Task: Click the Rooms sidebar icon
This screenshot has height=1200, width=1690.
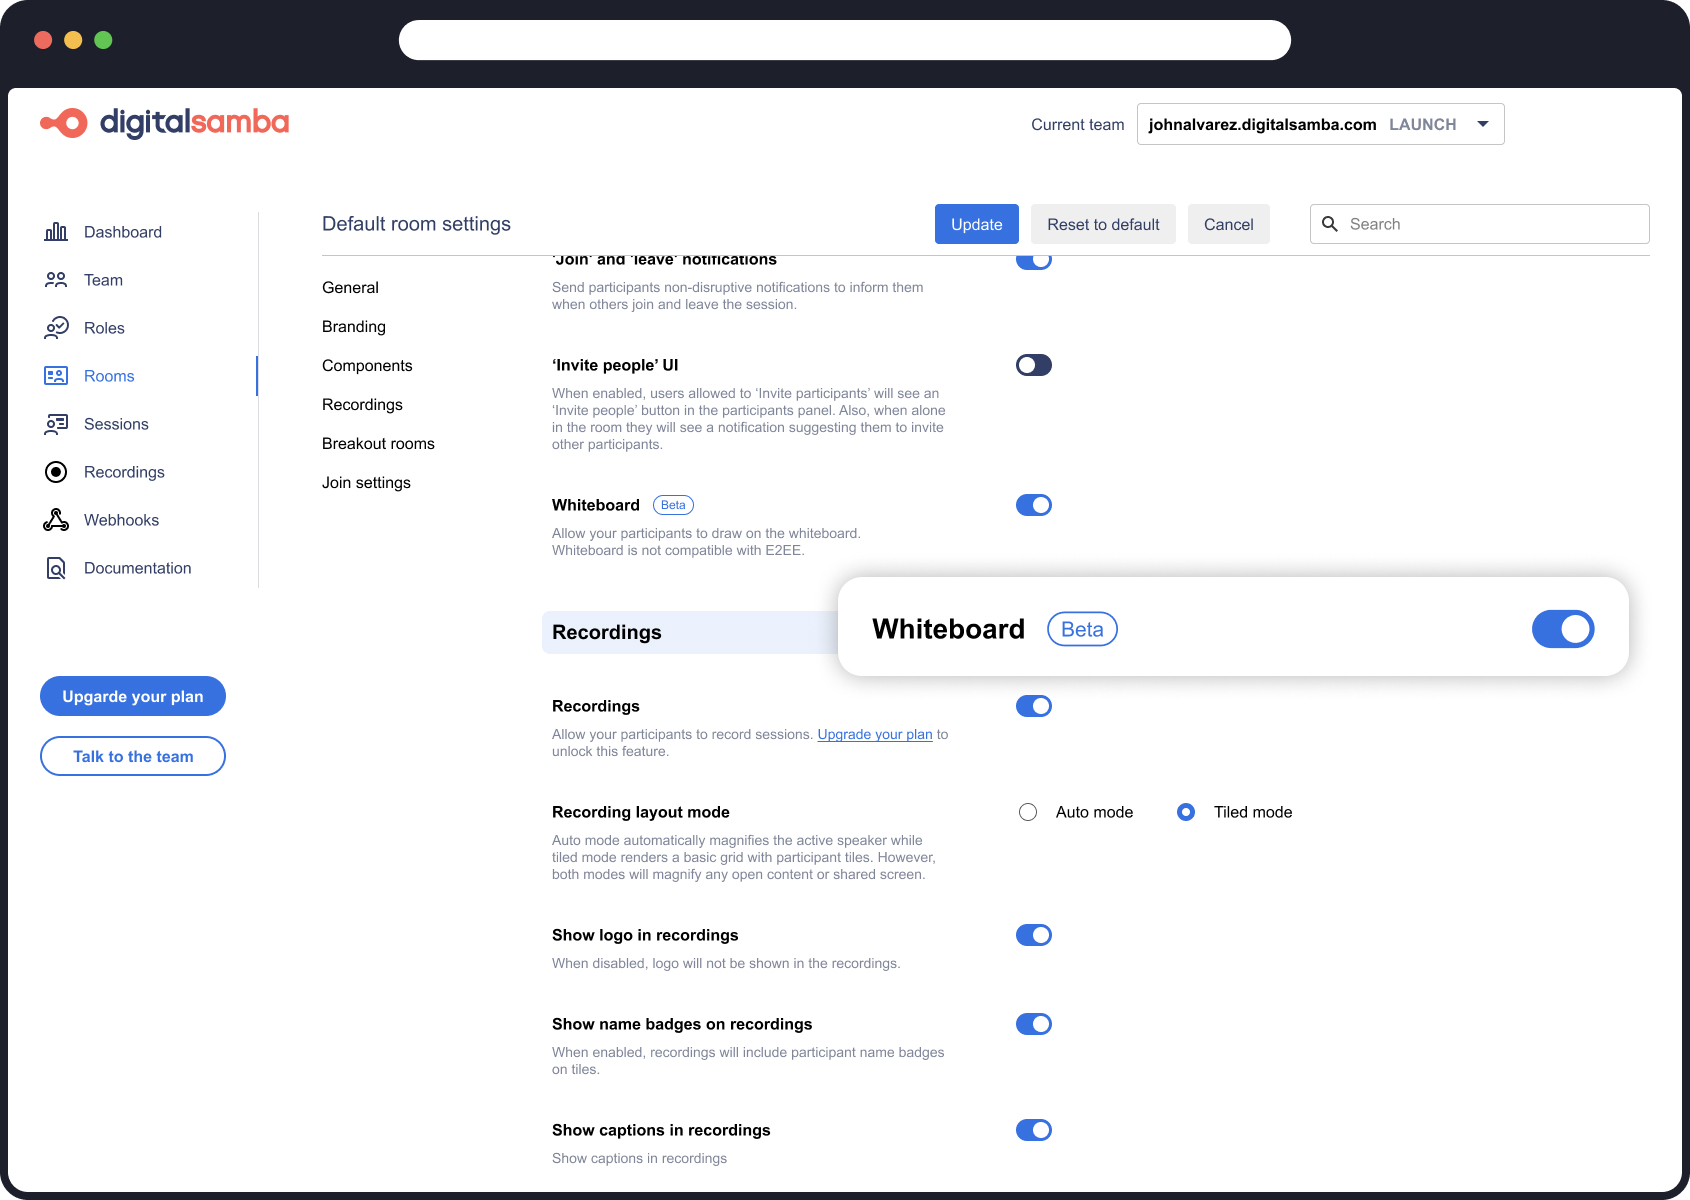Action: tap(56, 375)
